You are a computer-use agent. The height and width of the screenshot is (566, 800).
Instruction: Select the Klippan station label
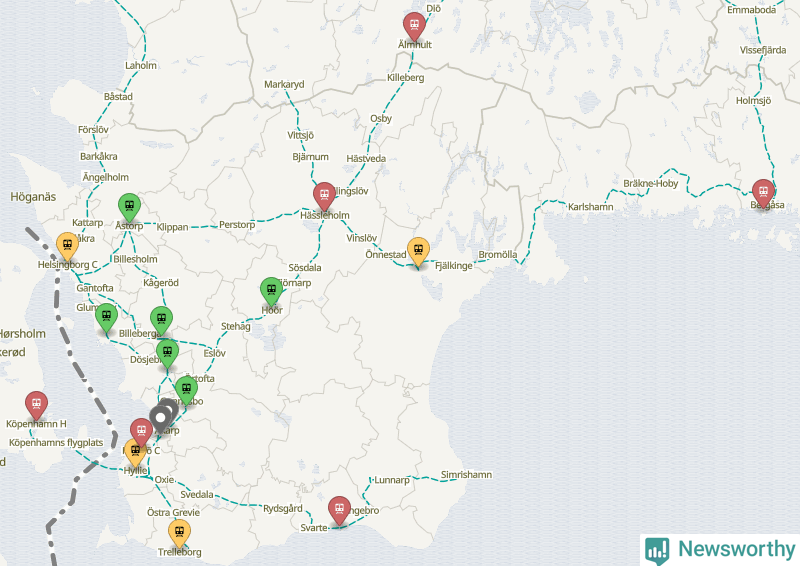[x=172, y=227]
